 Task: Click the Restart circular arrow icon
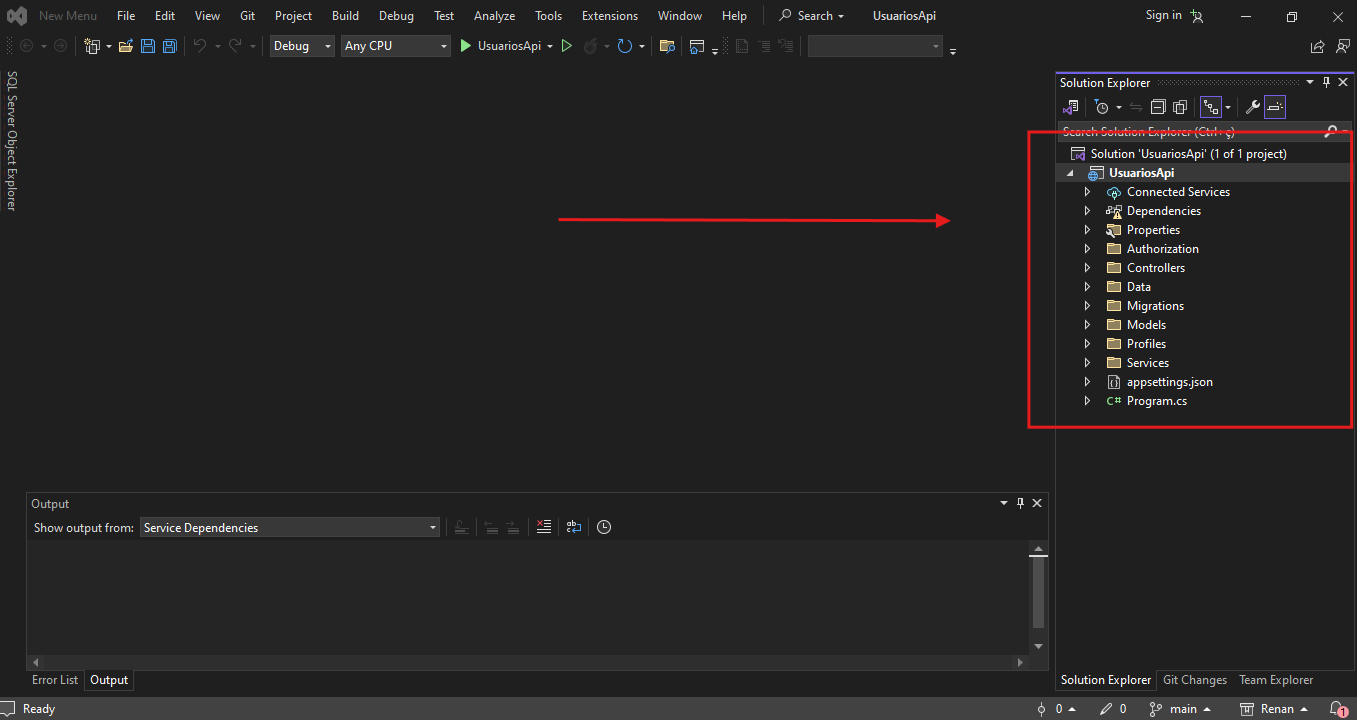[625, 46]
